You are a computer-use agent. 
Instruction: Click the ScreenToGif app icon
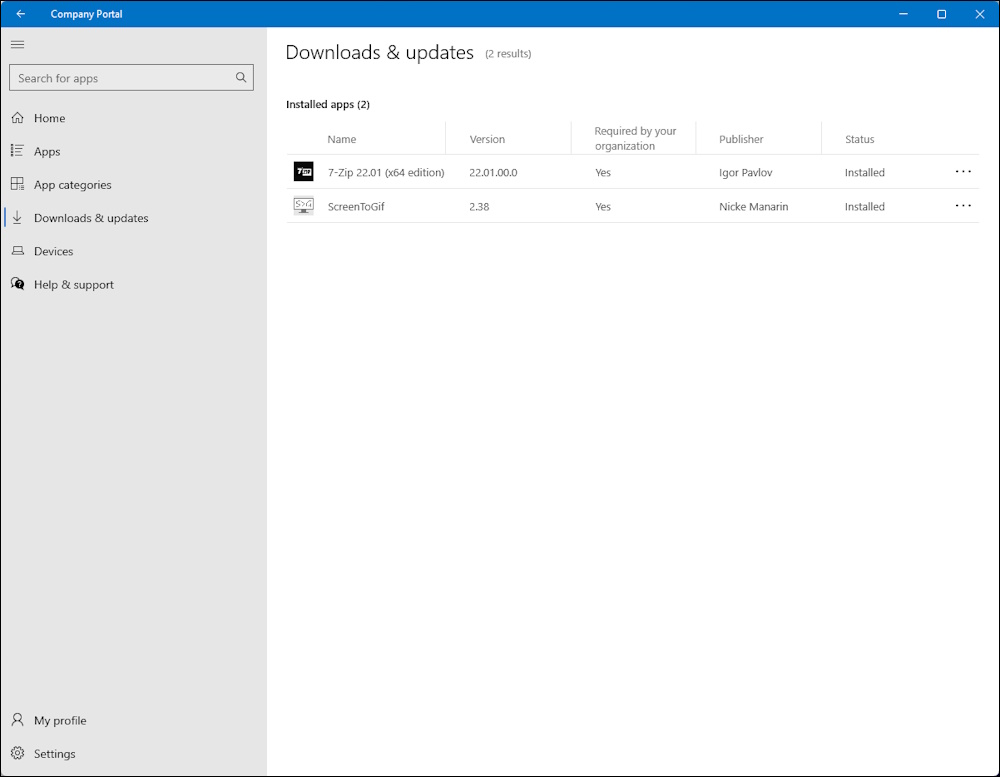click(303, 206)
